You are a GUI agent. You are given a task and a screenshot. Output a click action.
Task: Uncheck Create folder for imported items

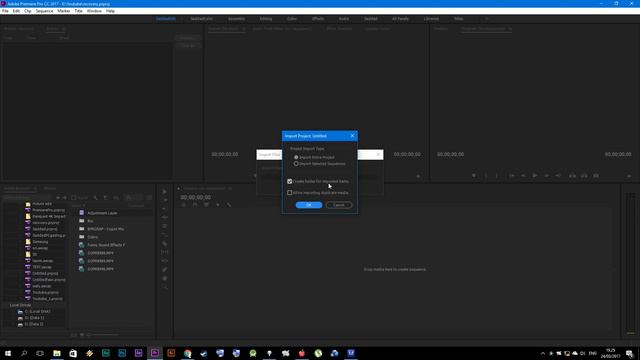pos(289,181)
